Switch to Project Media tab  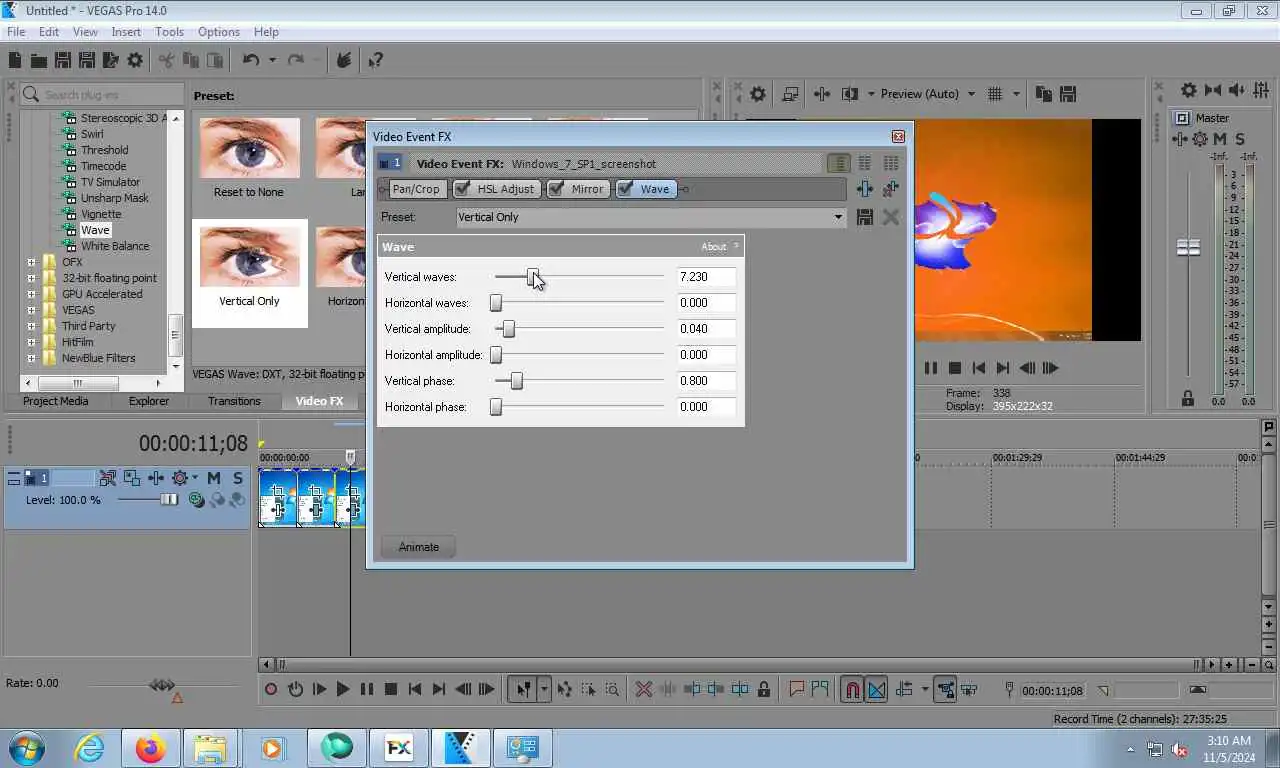click(56, 401)
